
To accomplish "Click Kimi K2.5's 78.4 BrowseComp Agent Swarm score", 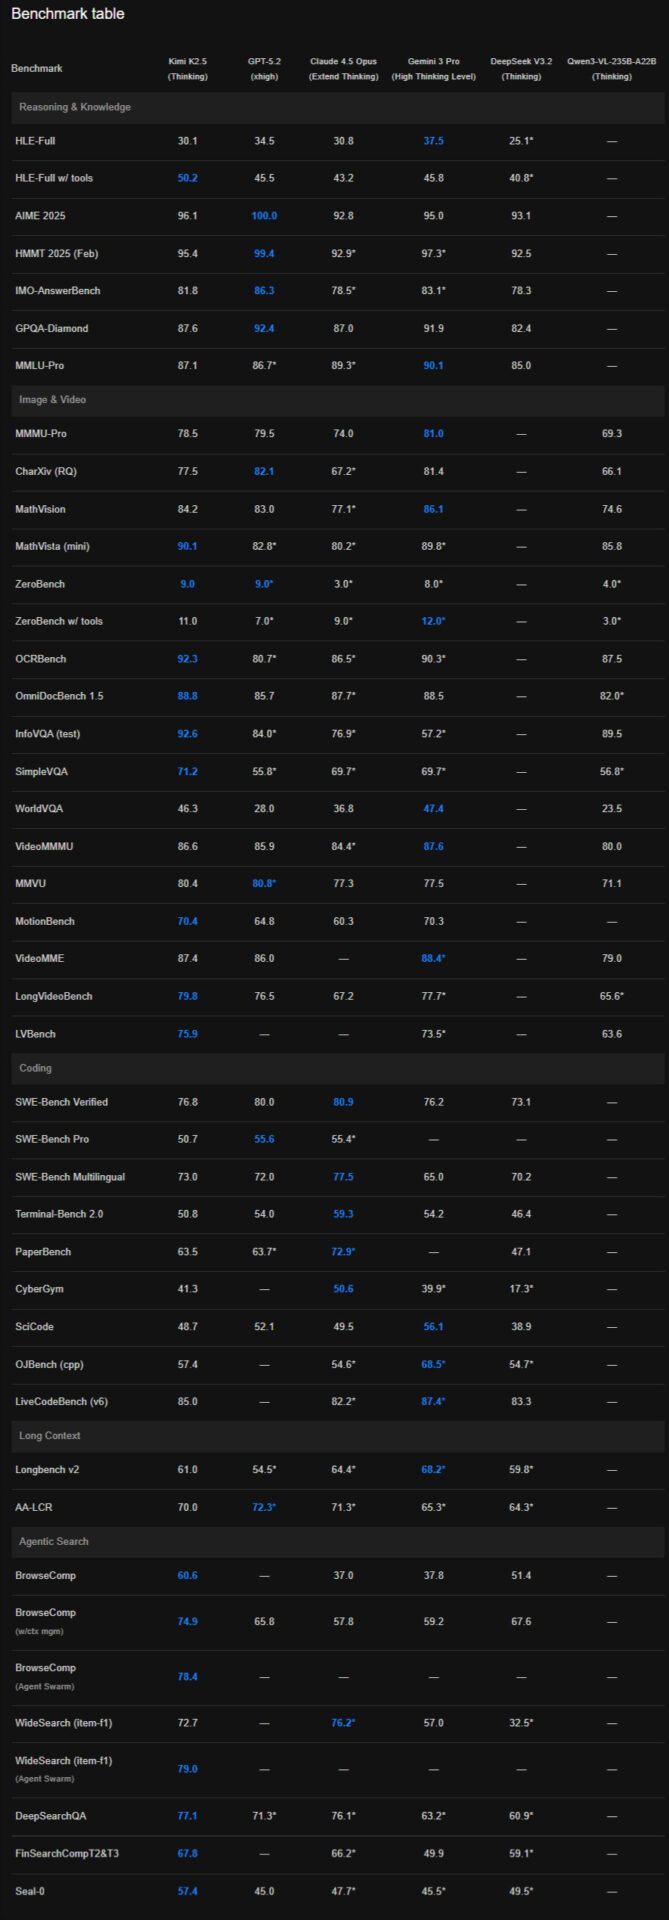I will 188,1677.
